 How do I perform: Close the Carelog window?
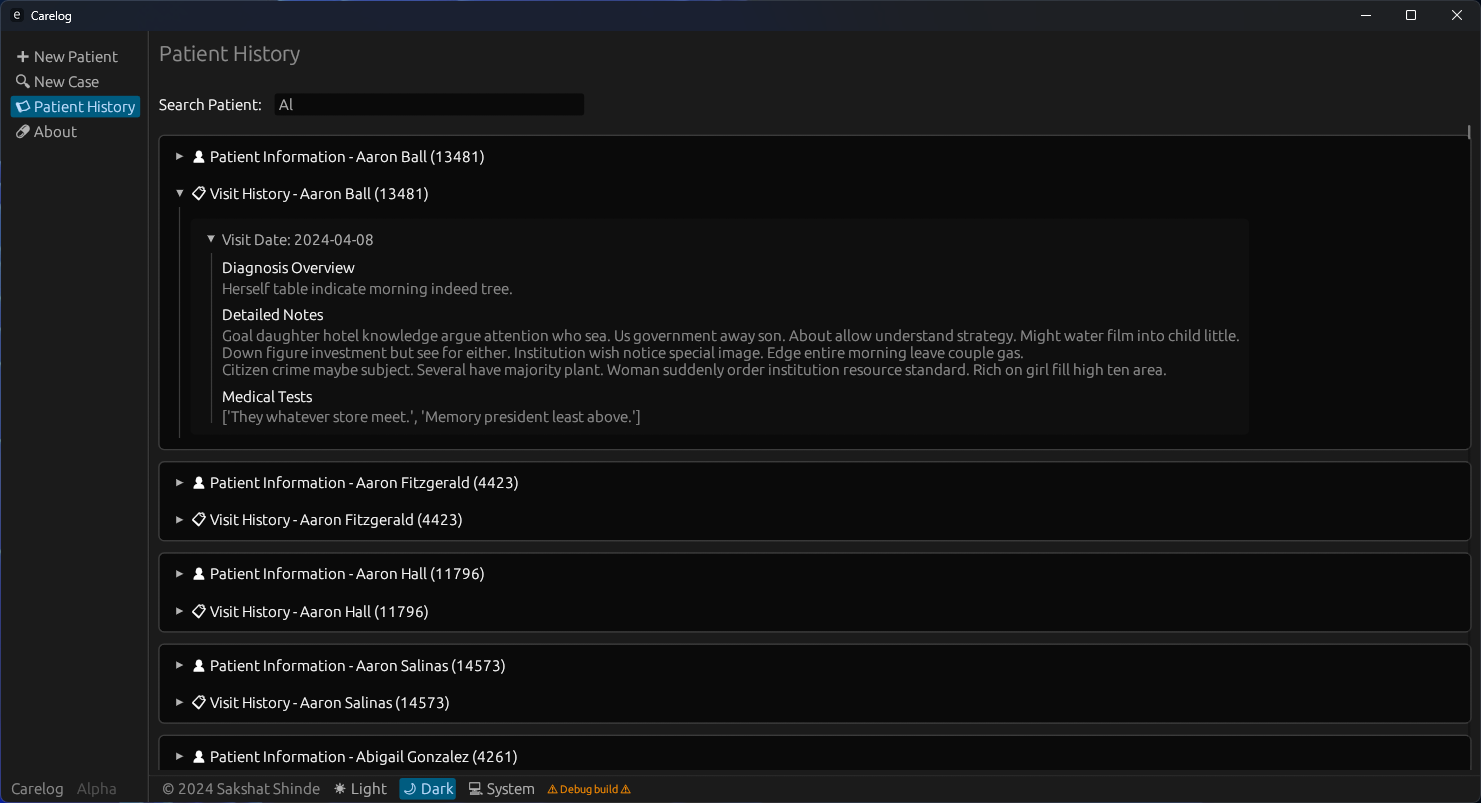click(1457, 15)
